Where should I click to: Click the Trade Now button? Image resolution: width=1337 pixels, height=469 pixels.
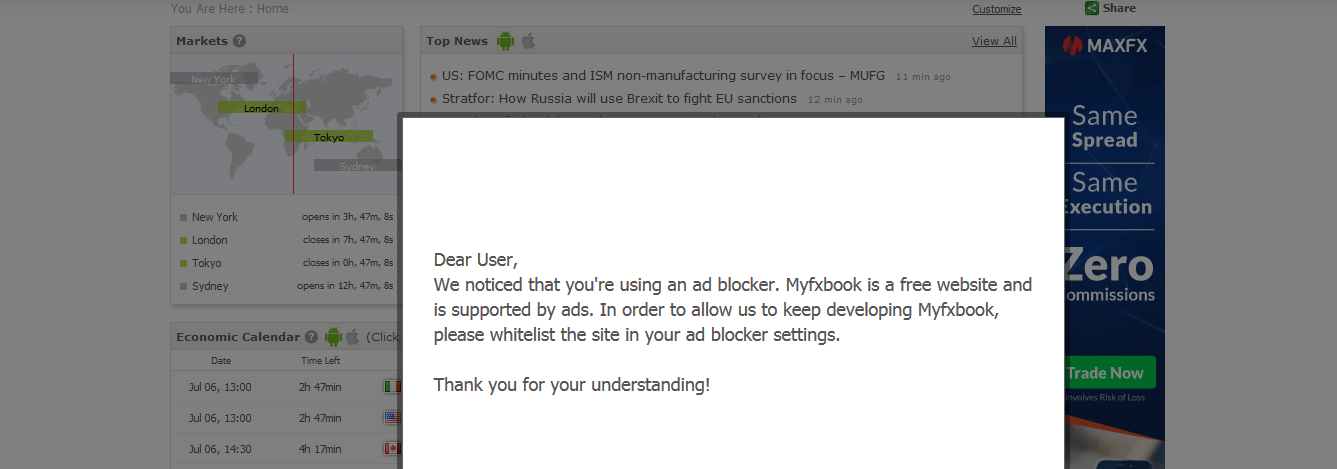[1105, 373]
